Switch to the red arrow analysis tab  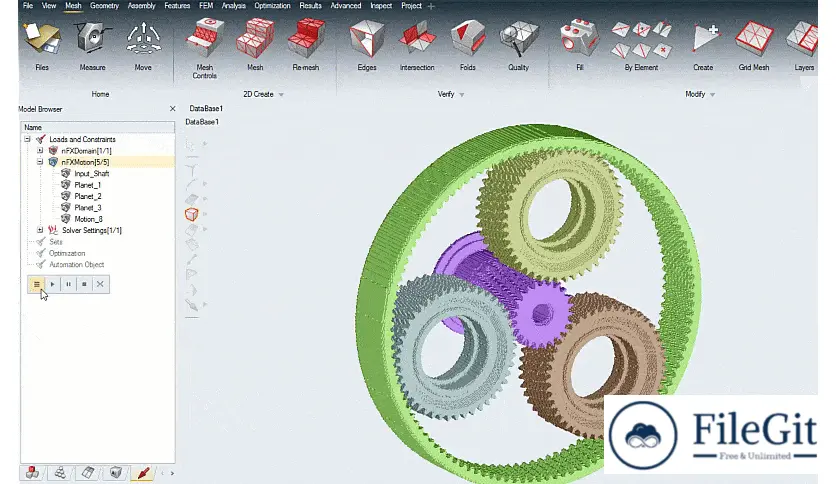143,472
